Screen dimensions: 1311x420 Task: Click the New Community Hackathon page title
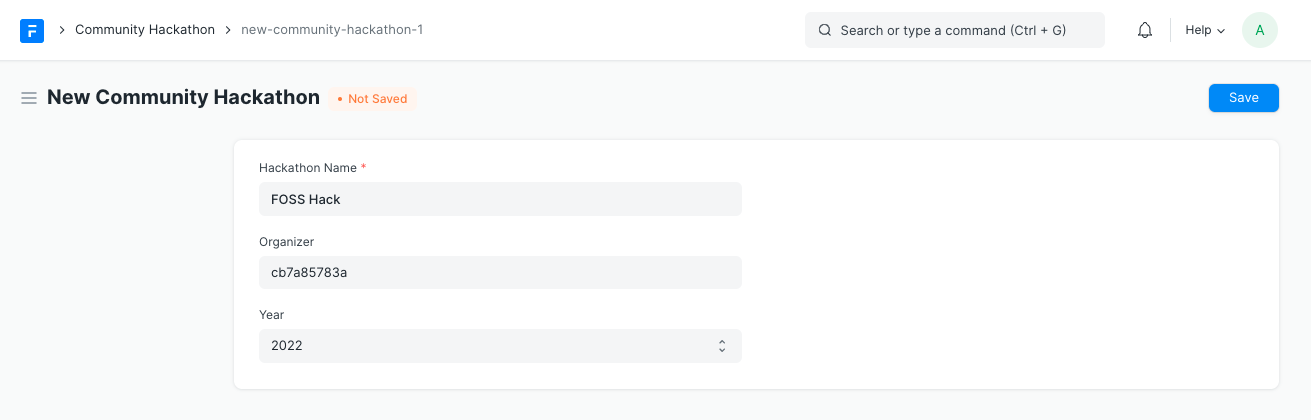coord(183,97)
